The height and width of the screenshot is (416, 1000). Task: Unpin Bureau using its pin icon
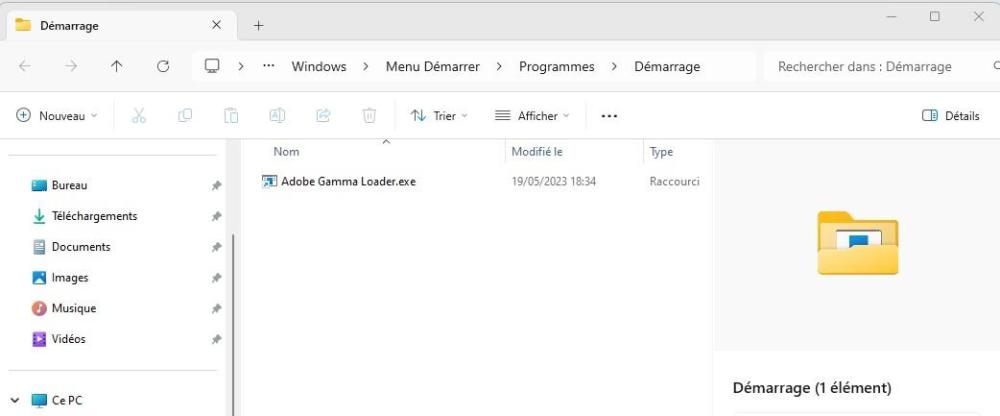(217, 186)
